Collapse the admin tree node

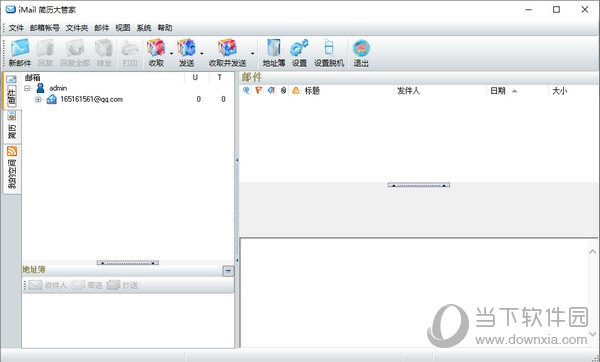pos(27,88)
